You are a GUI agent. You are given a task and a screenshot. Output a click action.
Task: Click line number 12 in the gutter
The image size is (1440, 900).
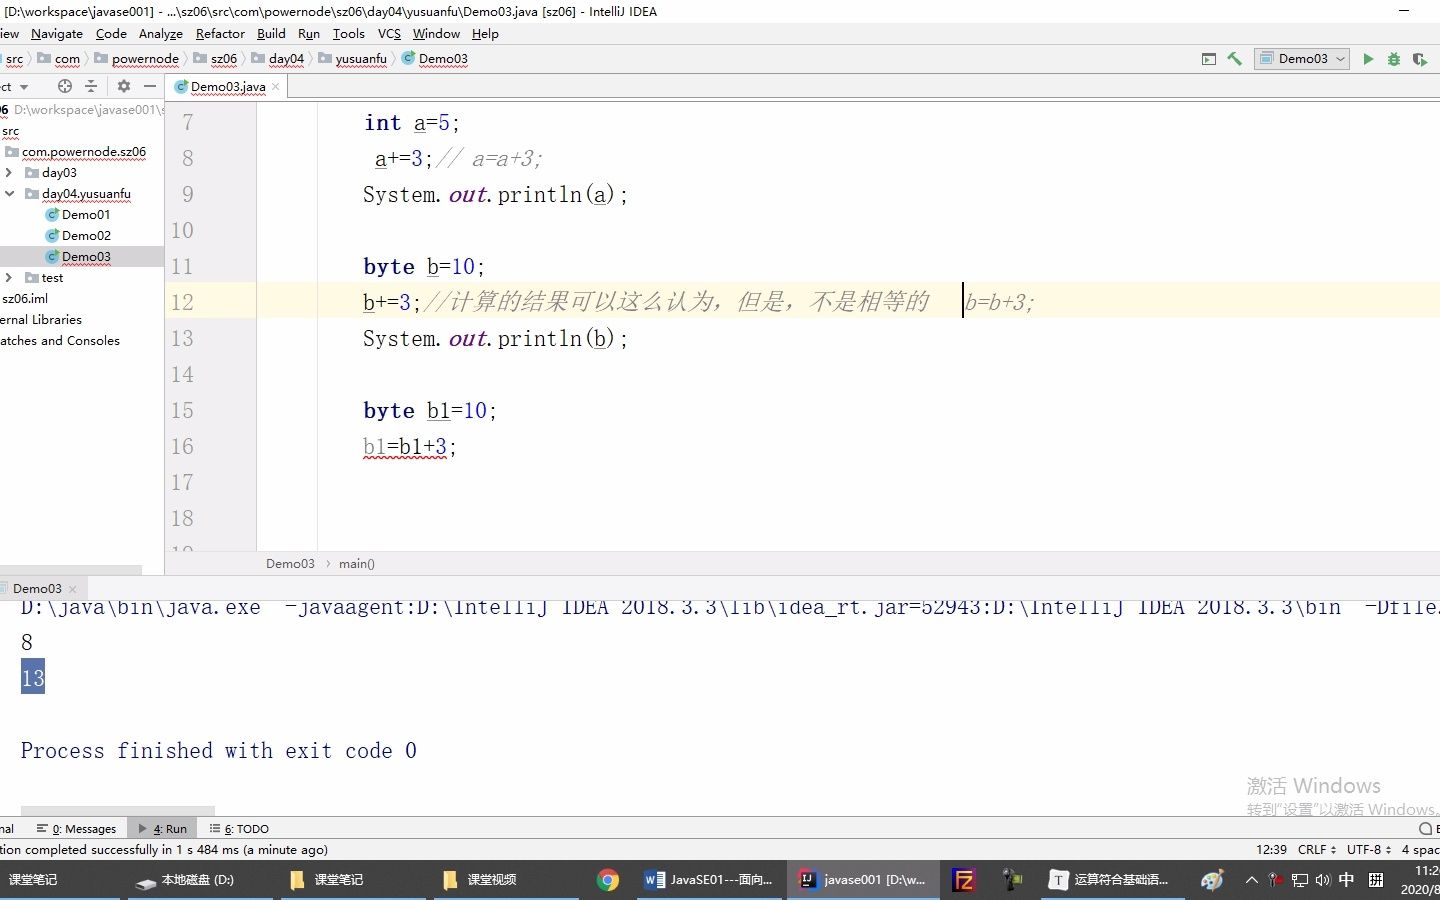click(x=182, y=302)
